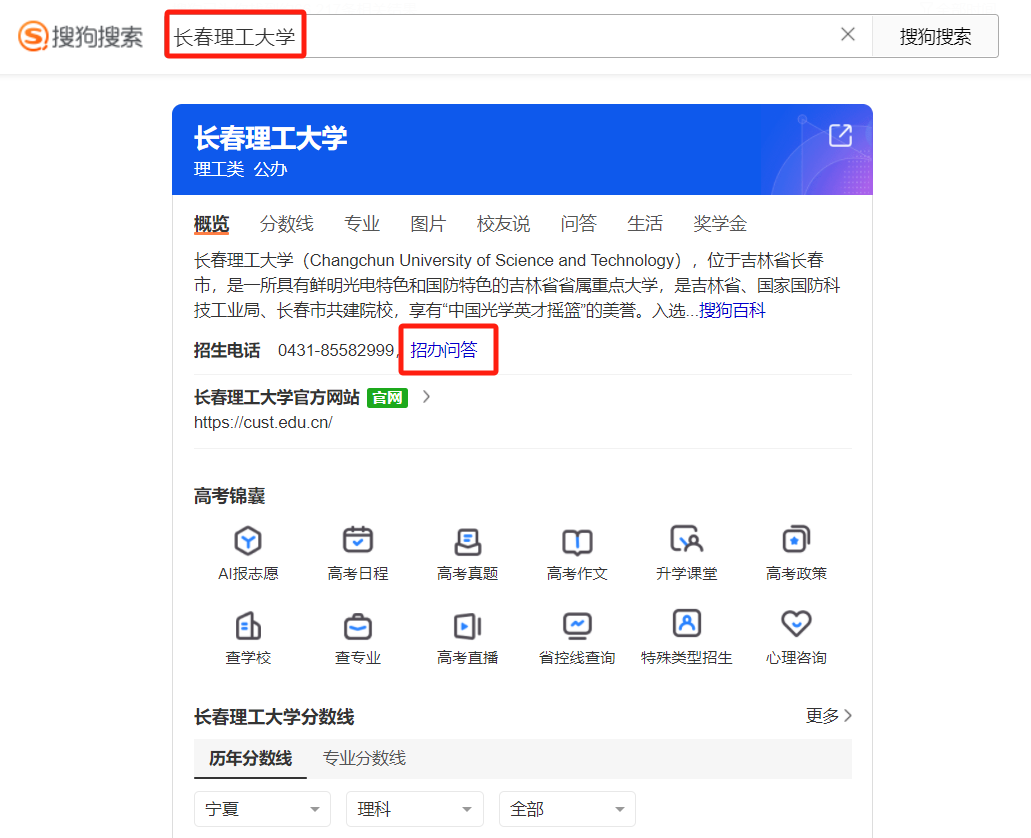Click the 理工类 tag in the banner

click(x=219, y=170)
